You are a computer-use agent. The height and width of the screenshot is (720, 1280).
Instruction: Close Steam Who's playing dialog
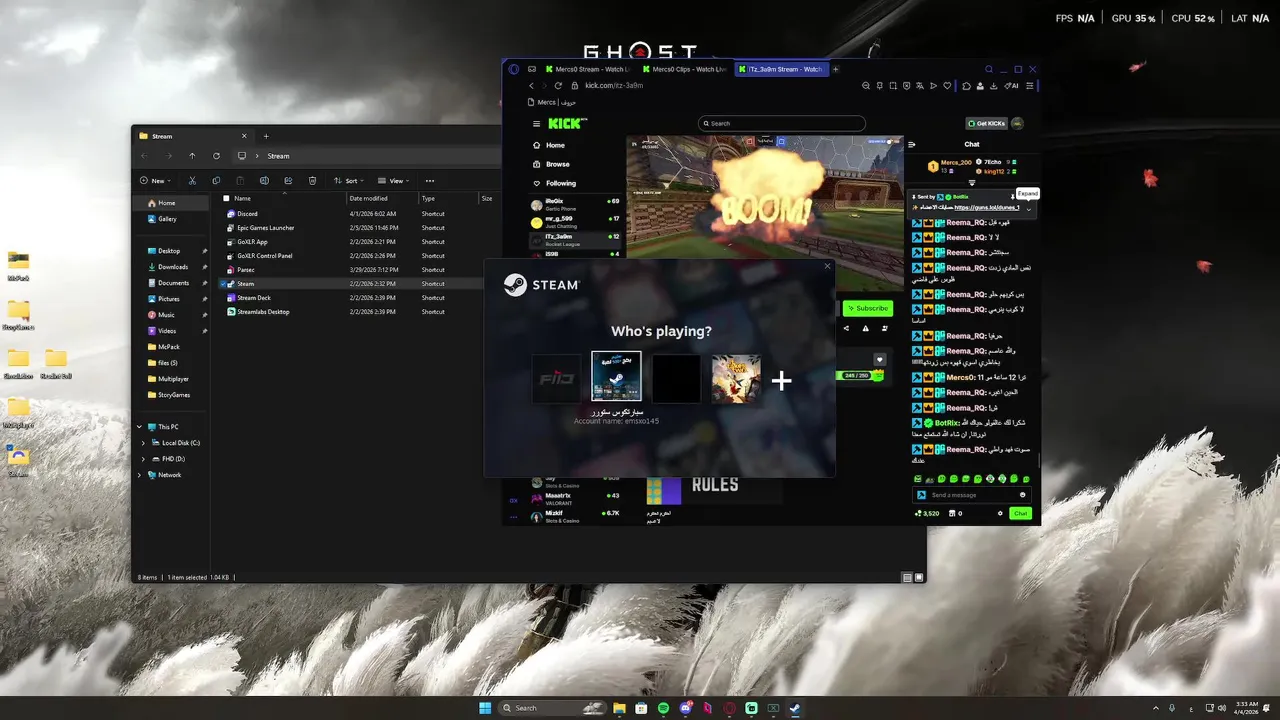coord(827,266)
